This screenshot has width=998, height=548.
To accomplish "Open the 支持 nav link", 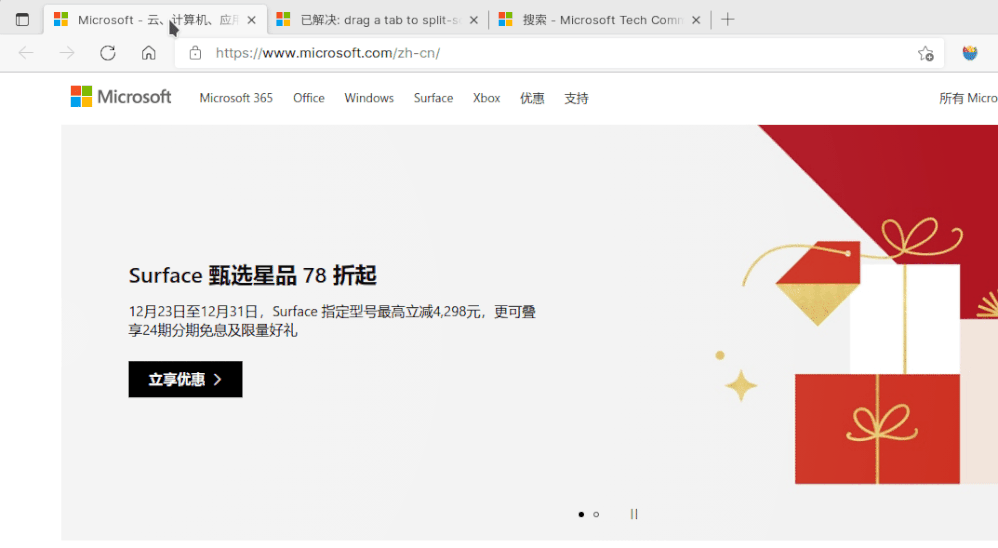I will (x=576, y=98).
